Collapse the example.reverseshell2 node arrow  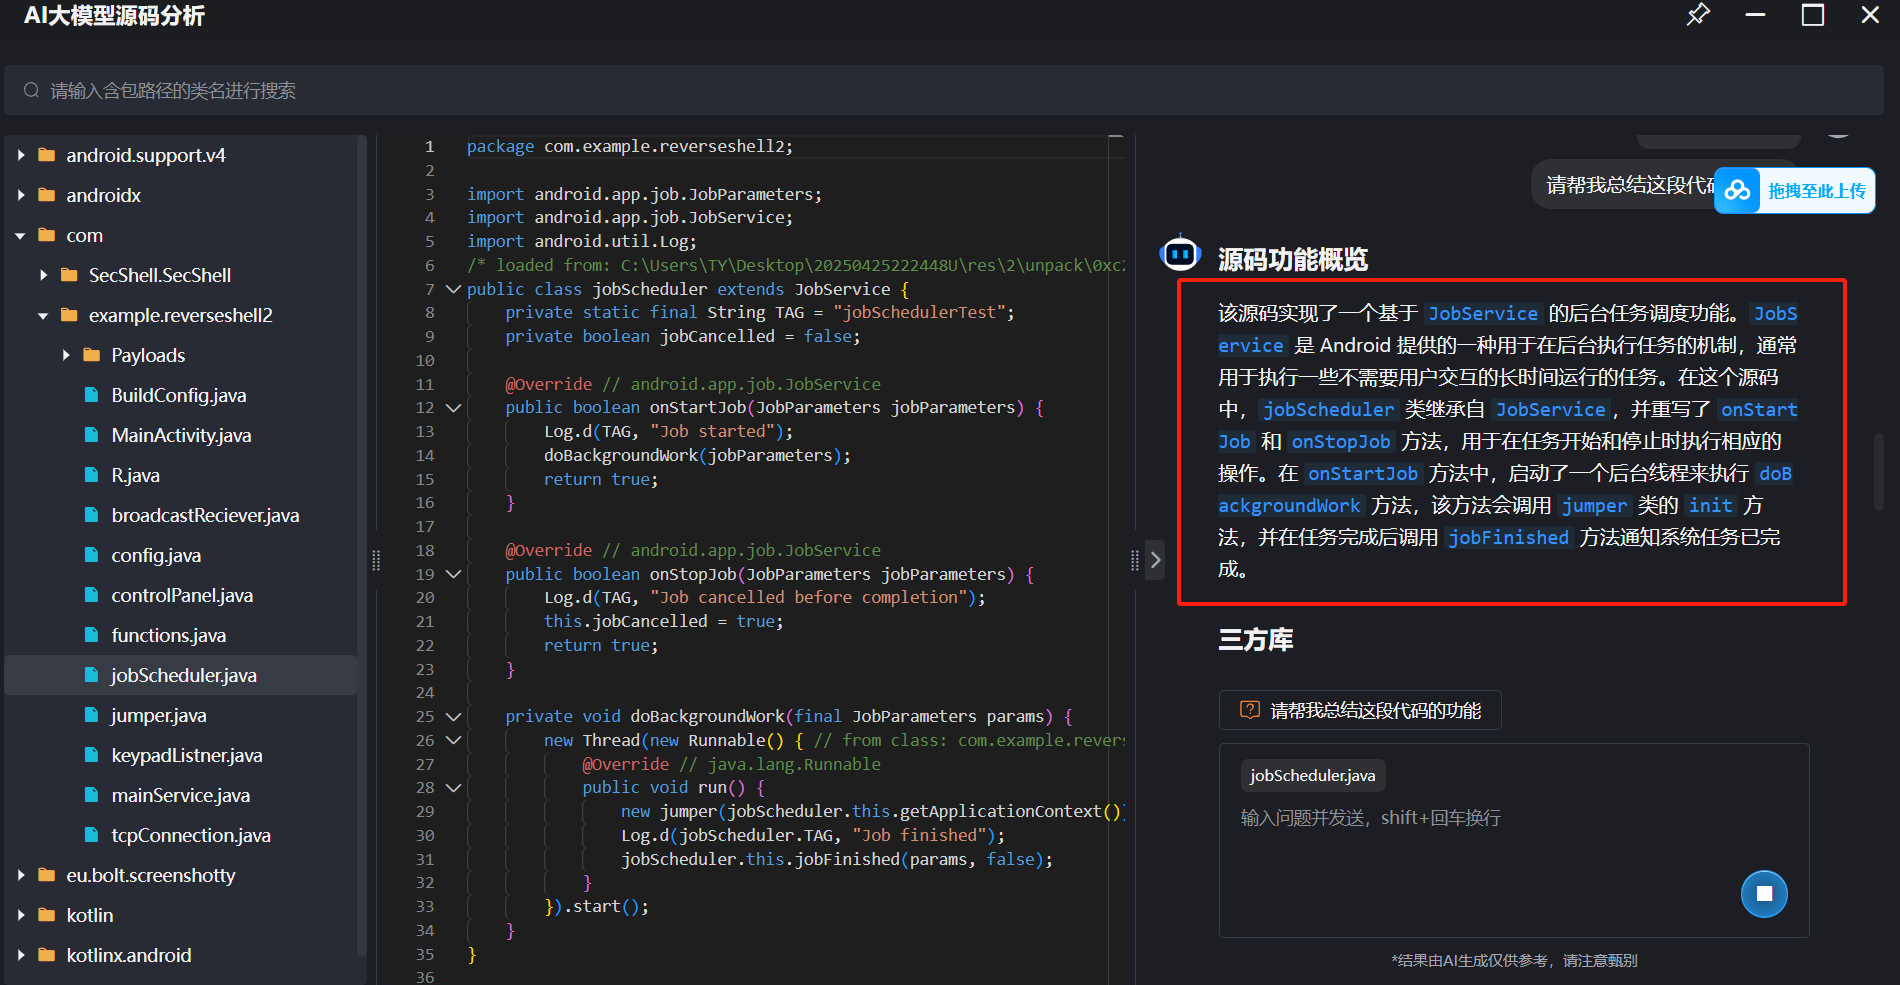click(43, 316)
